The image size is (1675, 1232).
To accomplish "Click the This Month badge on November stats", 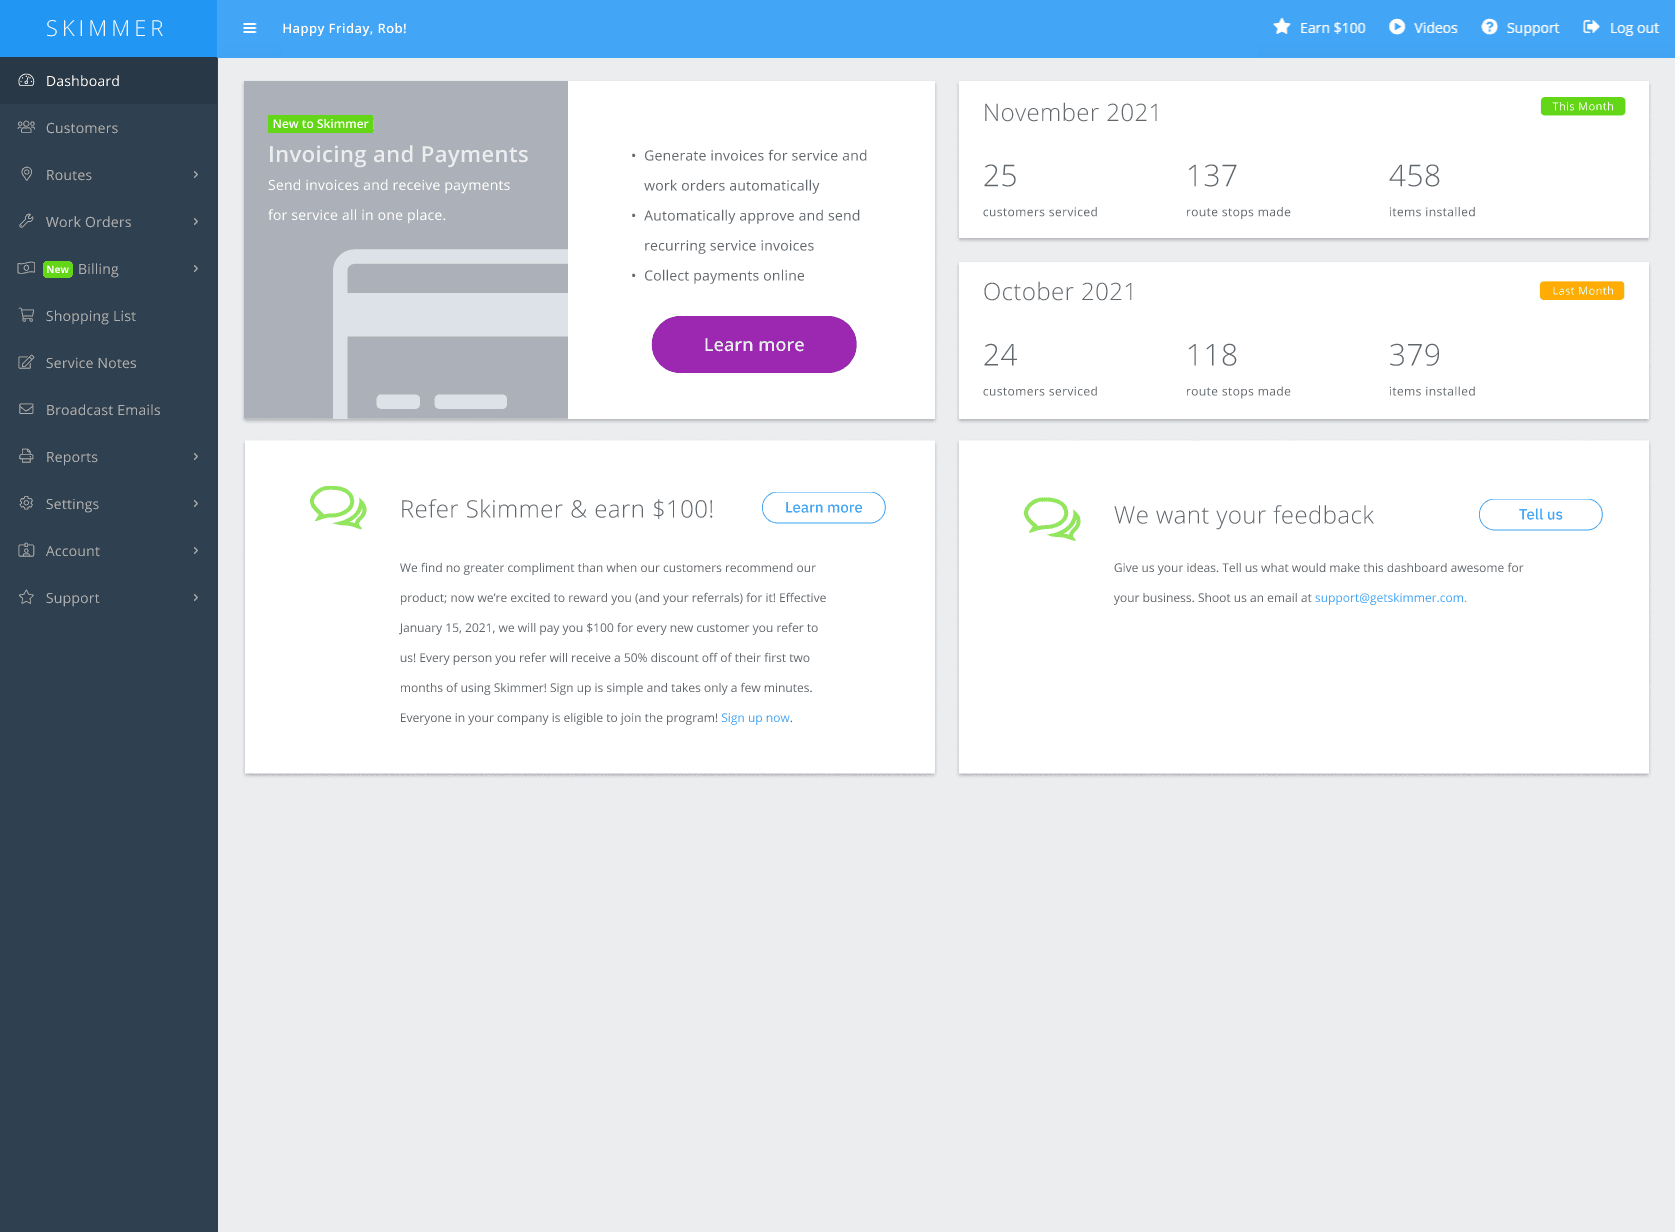I will pos(1582,105).
